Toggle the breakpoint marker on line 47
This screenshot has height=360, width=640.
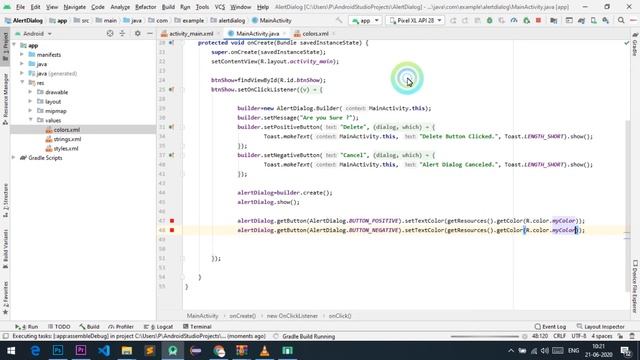click(x=172, y=221)
